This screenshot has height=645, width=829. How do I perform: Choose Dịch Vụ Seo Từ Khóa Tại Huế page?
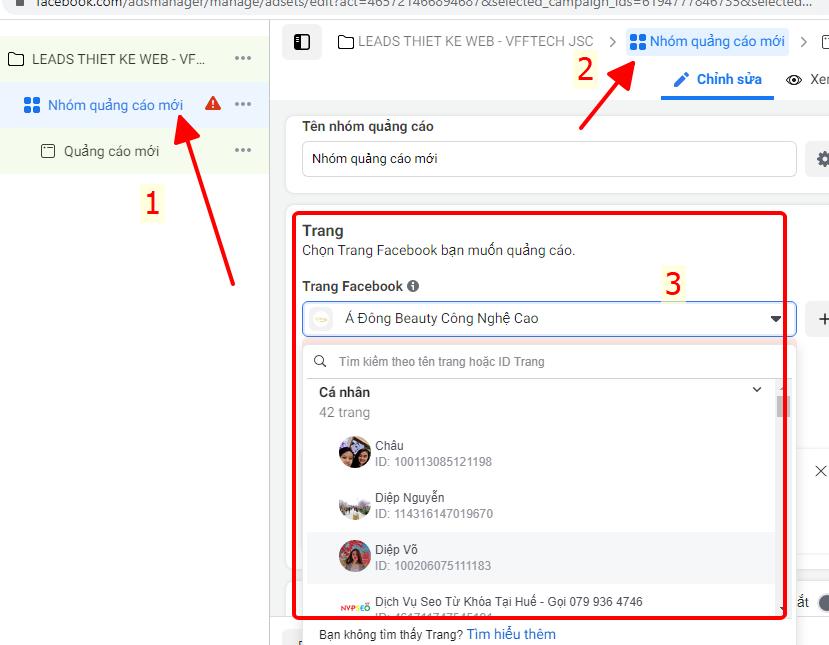tap(541, 601)
